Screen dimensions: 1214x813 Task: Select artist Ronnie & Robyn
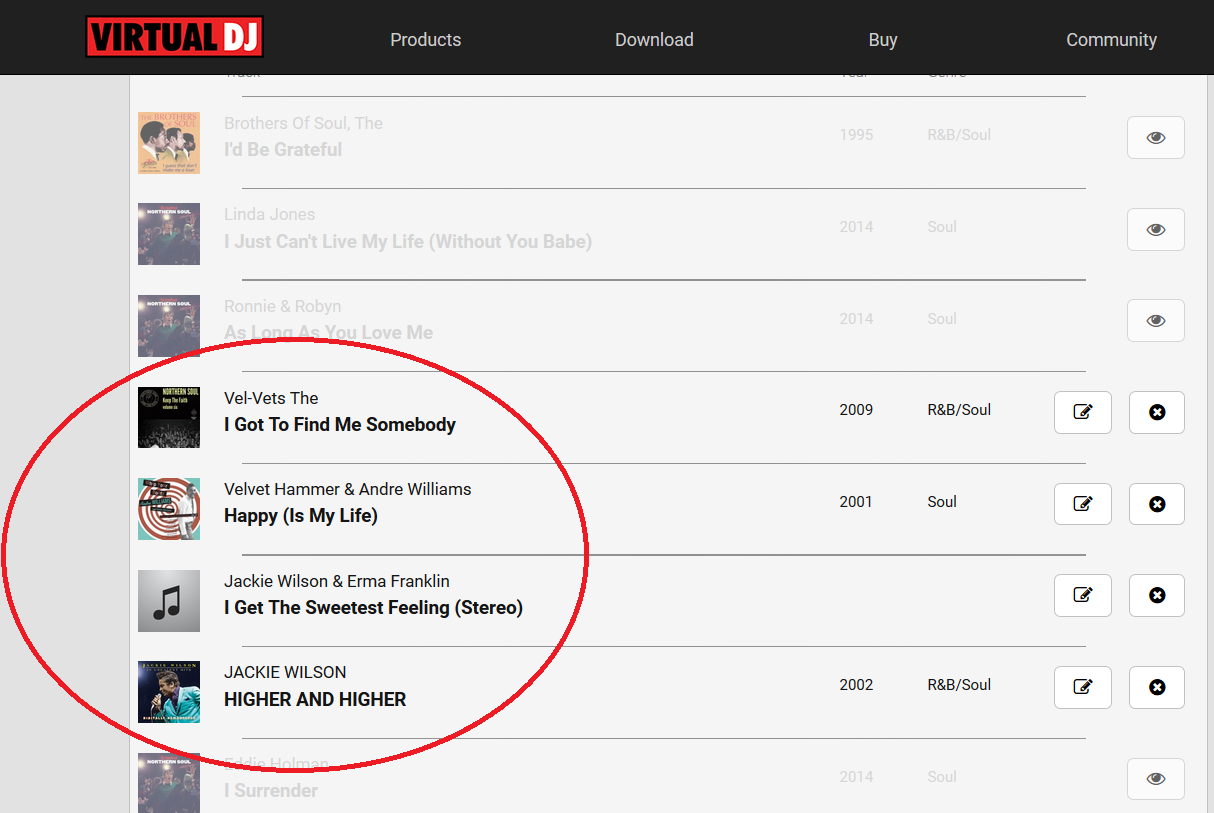click(x=282, y=306)
